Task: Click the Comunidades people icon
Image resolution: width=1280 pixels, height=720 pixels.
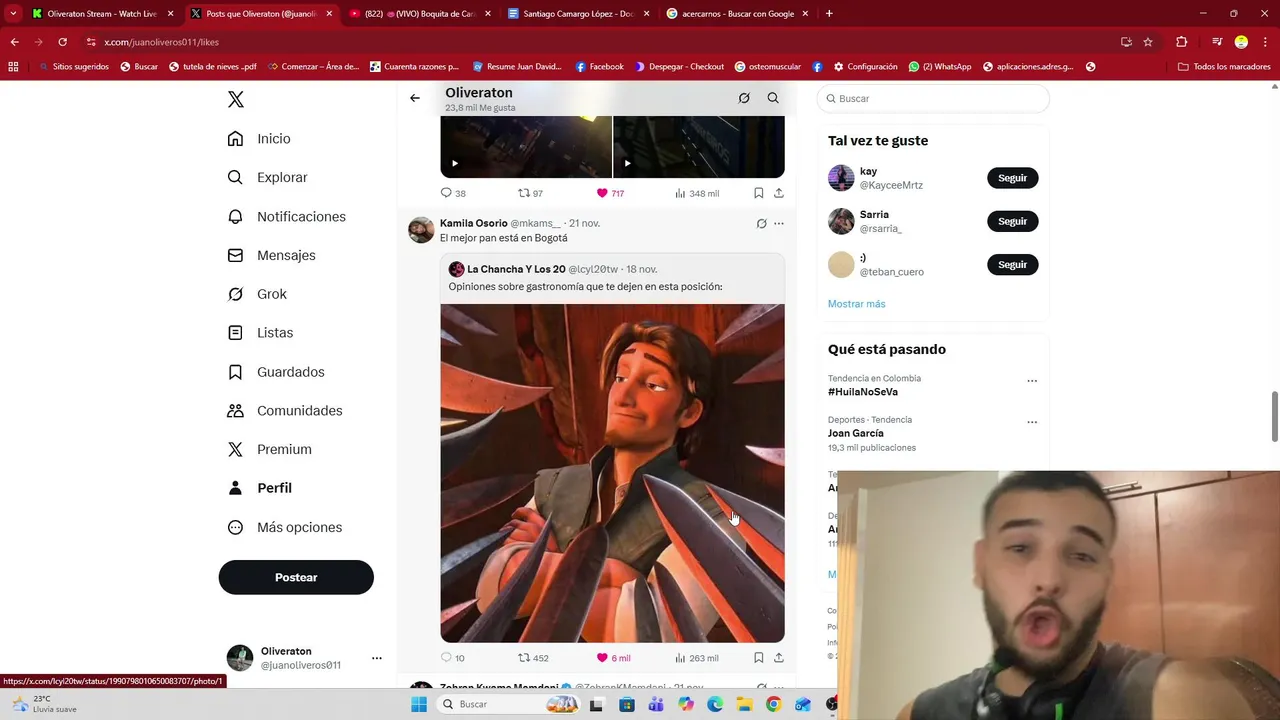Action: (235, 410)
